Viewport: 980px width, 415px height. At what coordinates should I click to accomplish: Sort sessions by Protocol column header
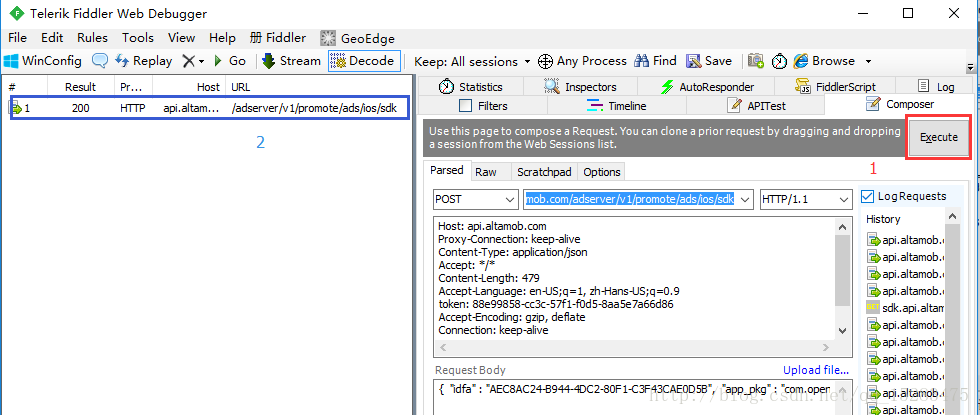click(133, 87)
